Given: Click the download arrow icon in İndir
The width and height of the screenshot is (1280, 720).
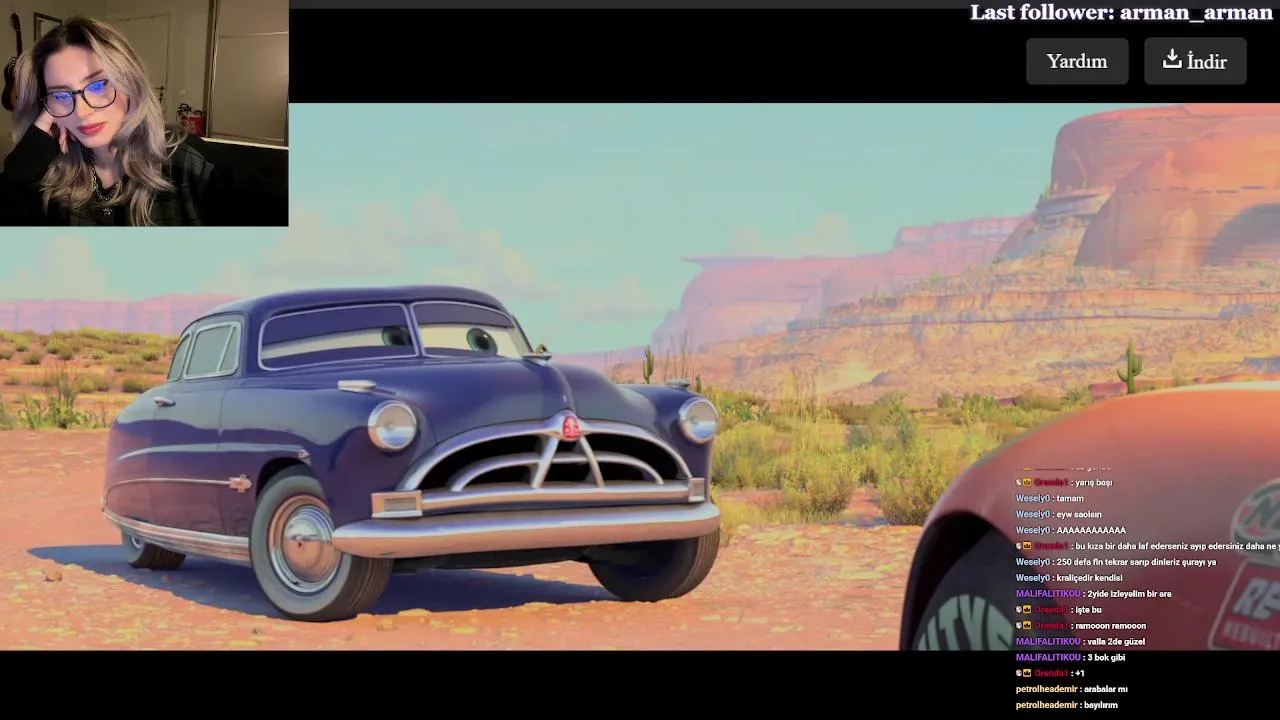Looking at the screenshot, I should point(1172,59).
